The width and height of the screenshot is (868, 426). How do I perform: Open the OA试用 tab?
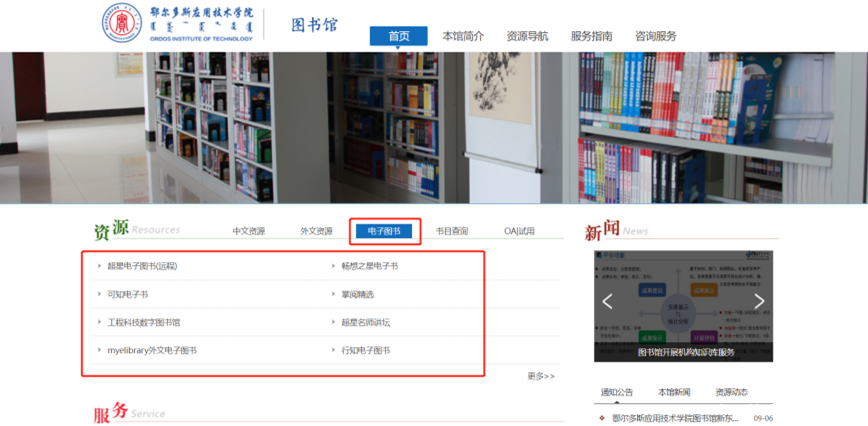519,231
